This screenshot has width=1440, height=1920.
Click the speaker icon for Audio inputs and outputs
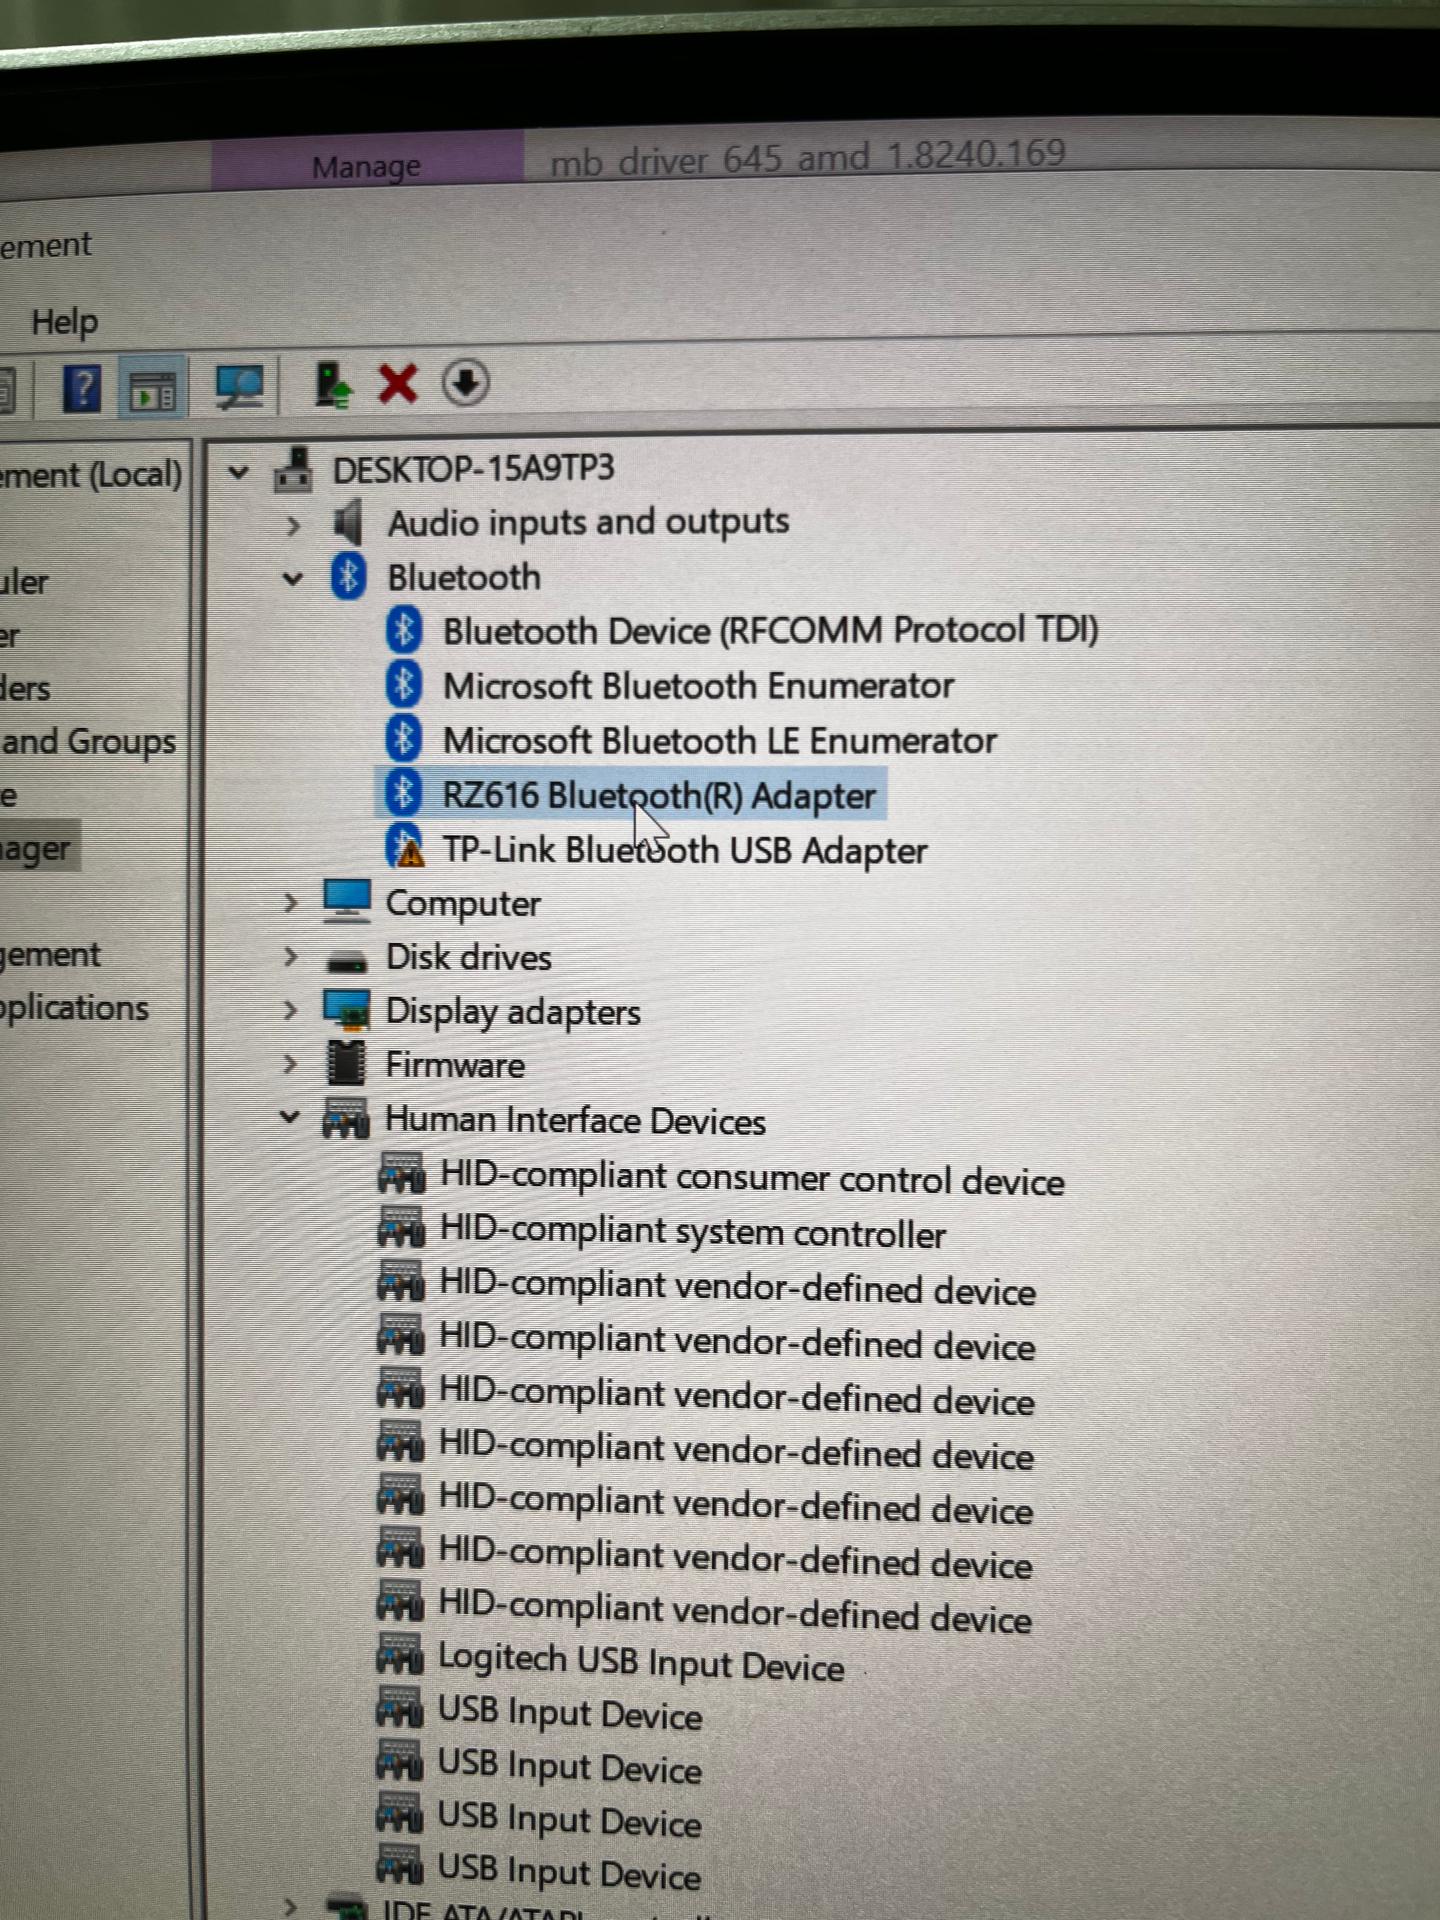tap(347, 523)
